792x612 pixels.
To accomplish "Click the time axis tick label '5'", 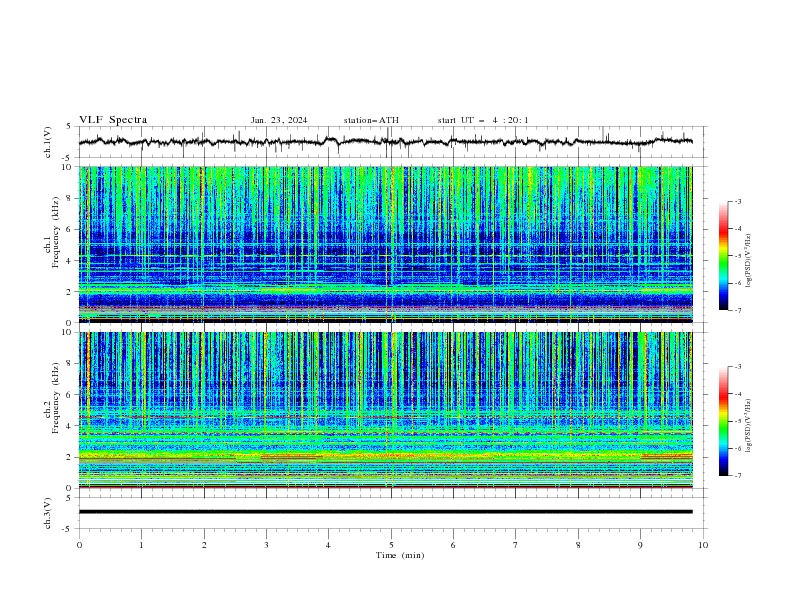I will point(391,545).
